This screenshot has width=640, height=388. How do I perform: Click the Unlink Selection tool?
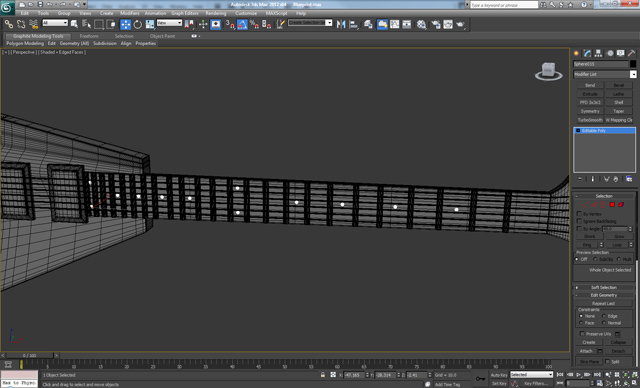[x=21, y=24]
